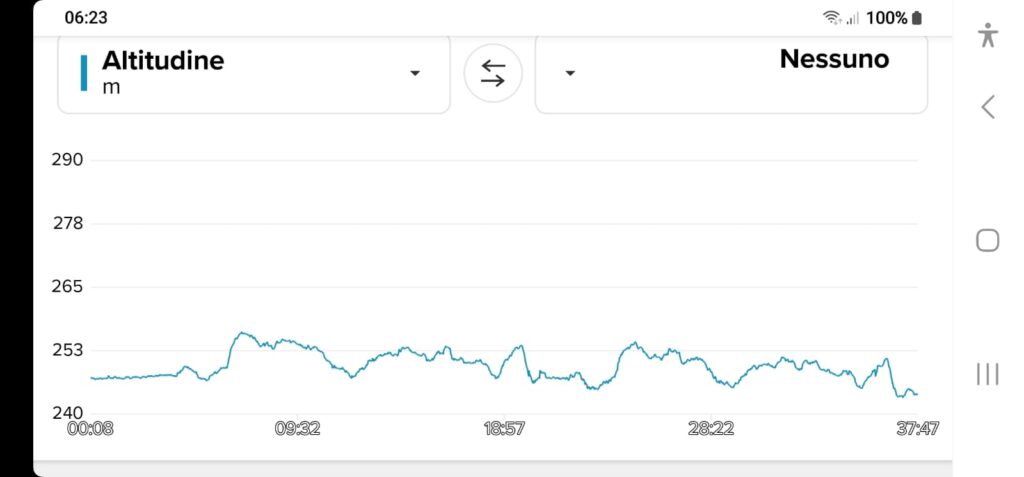Image resolution: width=1024 pixels, height=477 pixels.
Task: Tap the Altitudine label text
Action: (163, 61)
